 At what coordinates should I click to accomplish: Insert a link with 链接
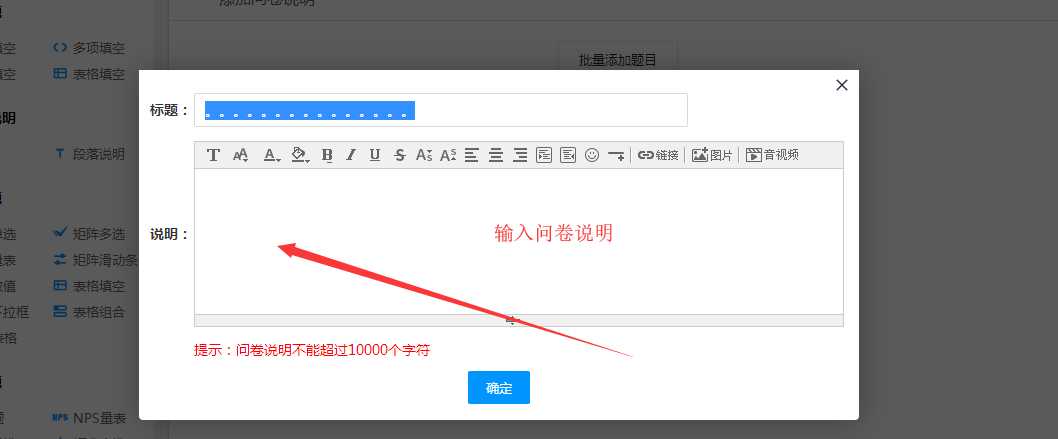coord(658,155)
